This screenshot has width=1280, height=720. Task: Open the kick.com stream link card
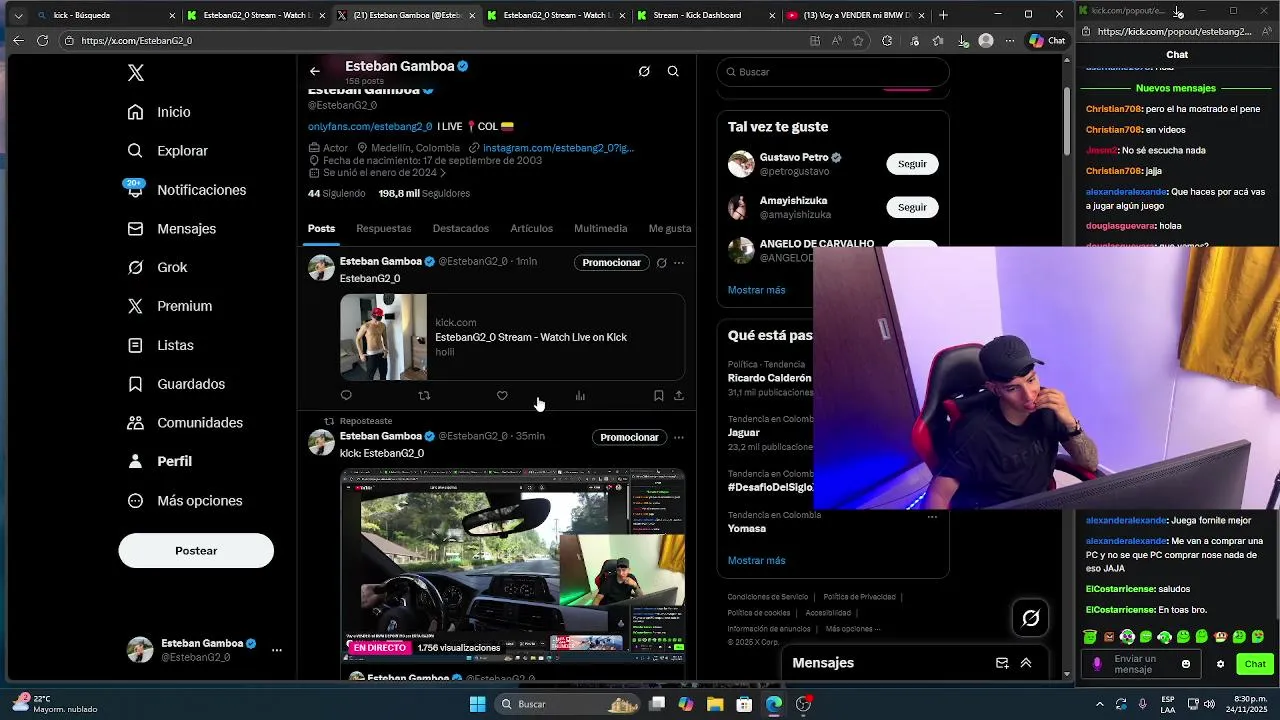point(512,337)
